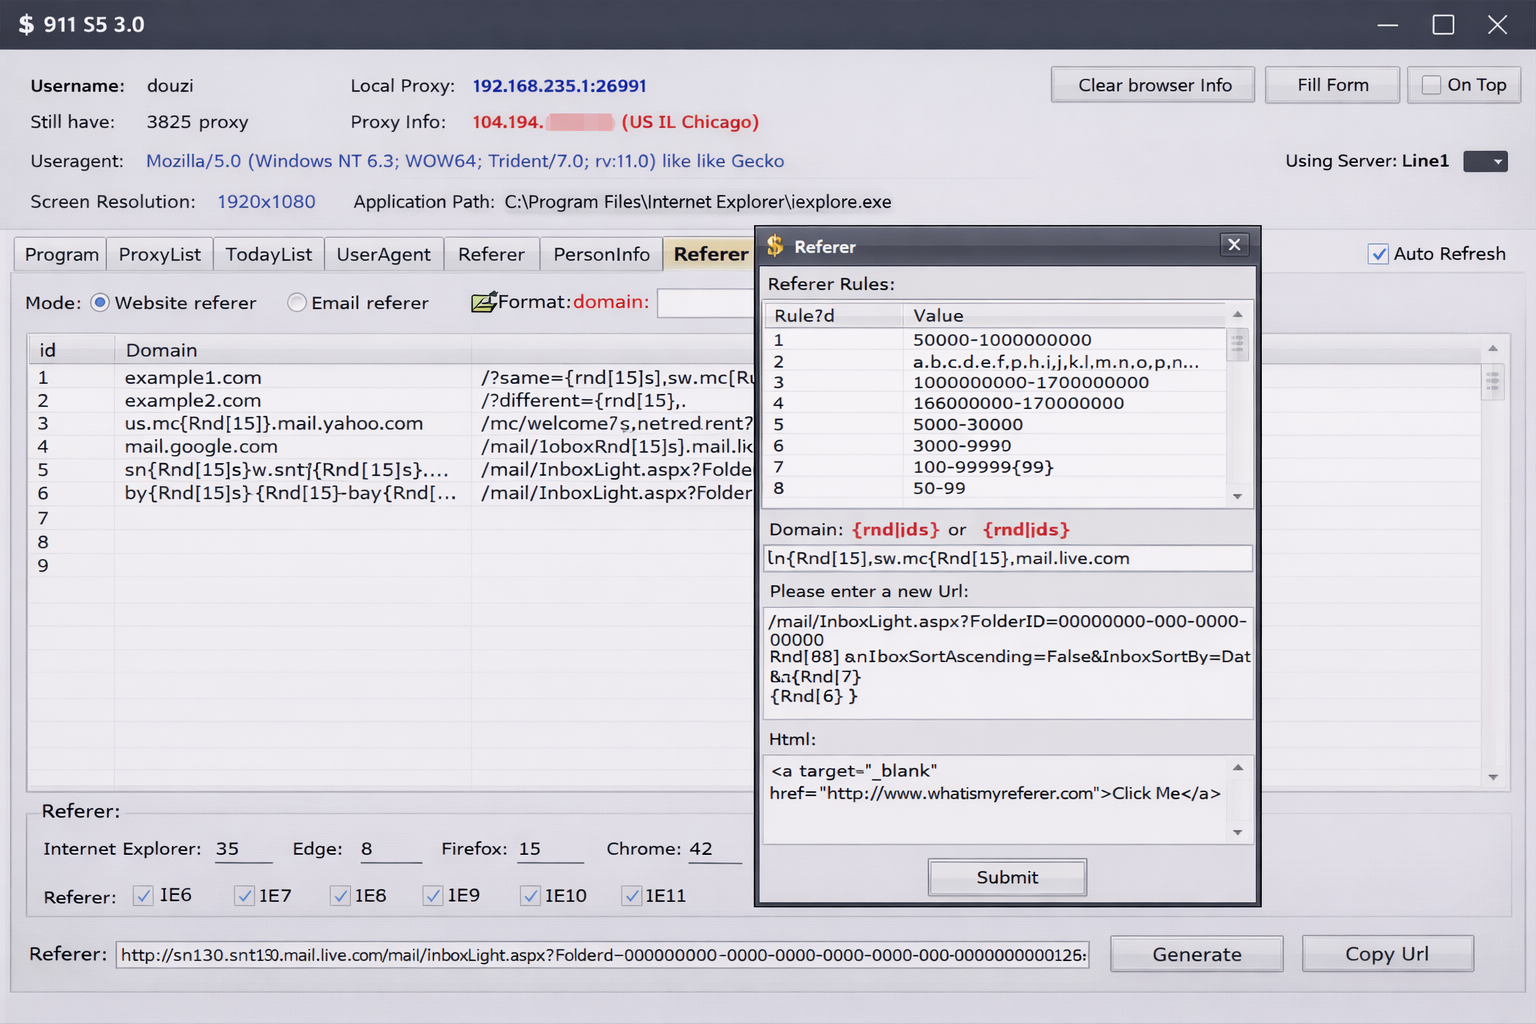Screen dimensions: 1536x1024
Task: Click the 911 S5 dollar logo icon
Action: click(25, 24)
